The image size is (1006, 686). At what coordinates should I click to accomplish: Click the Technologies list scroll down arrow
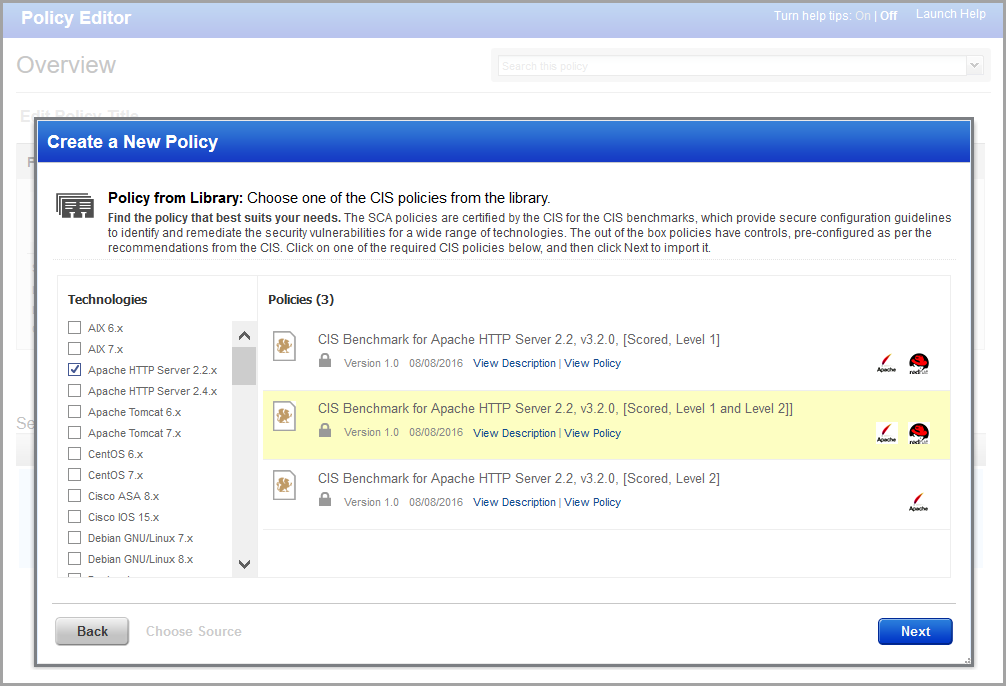244,564
